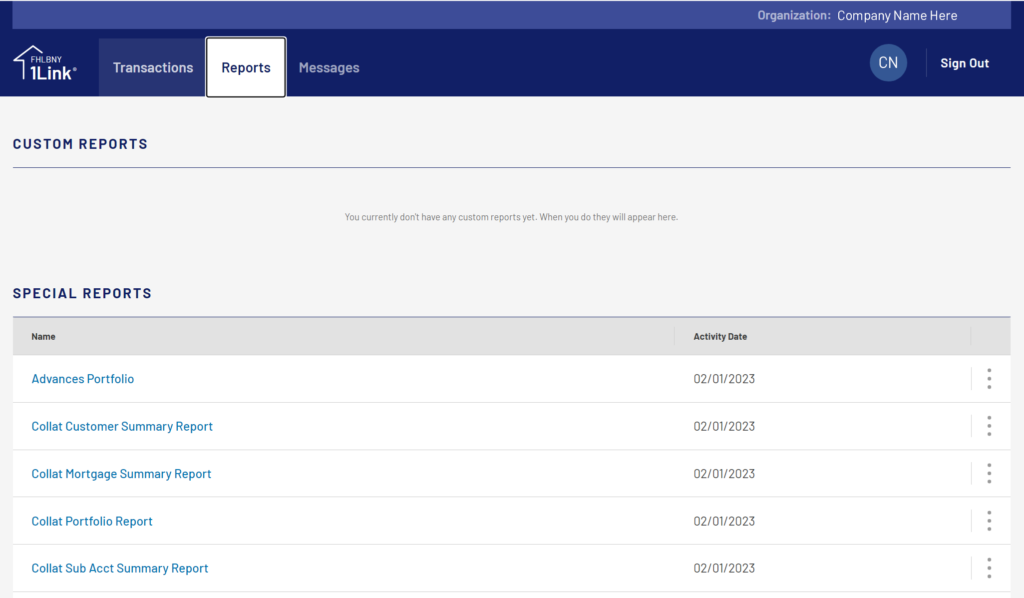Click the FHLBNY 1Link logo

[x=45, y=64]
